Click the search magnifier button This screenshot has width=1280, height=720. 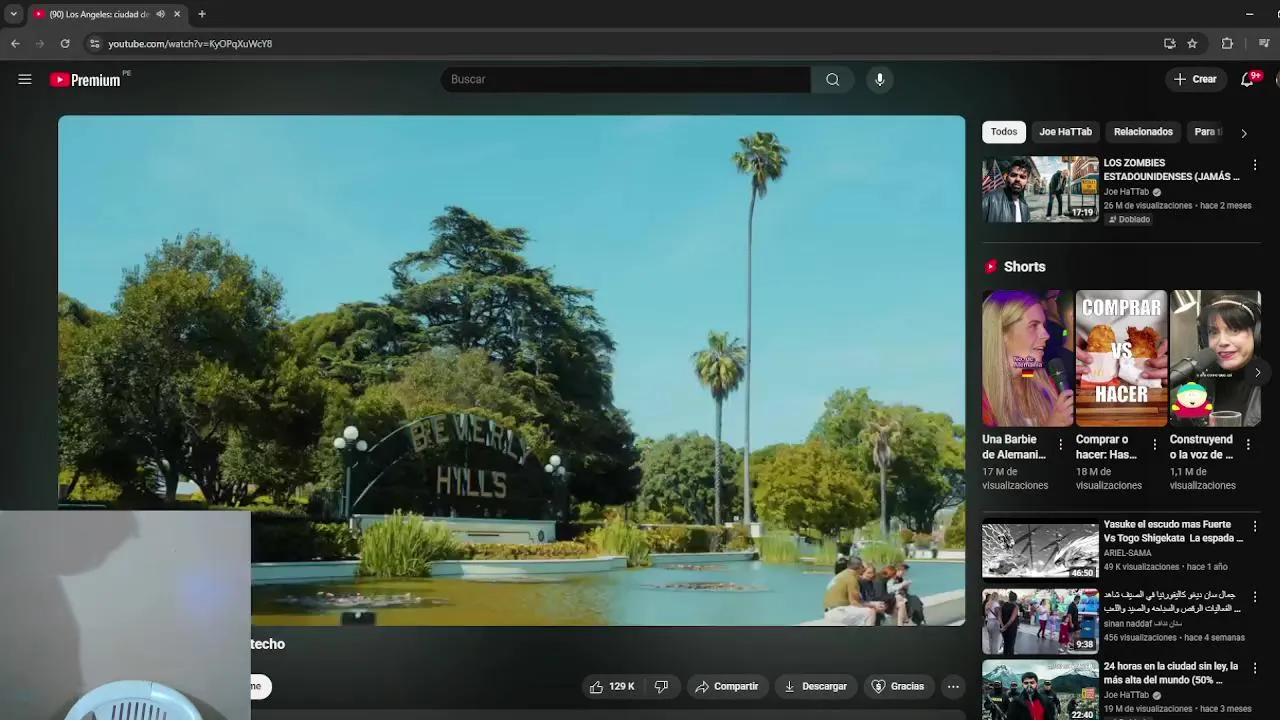coord(832,79)
